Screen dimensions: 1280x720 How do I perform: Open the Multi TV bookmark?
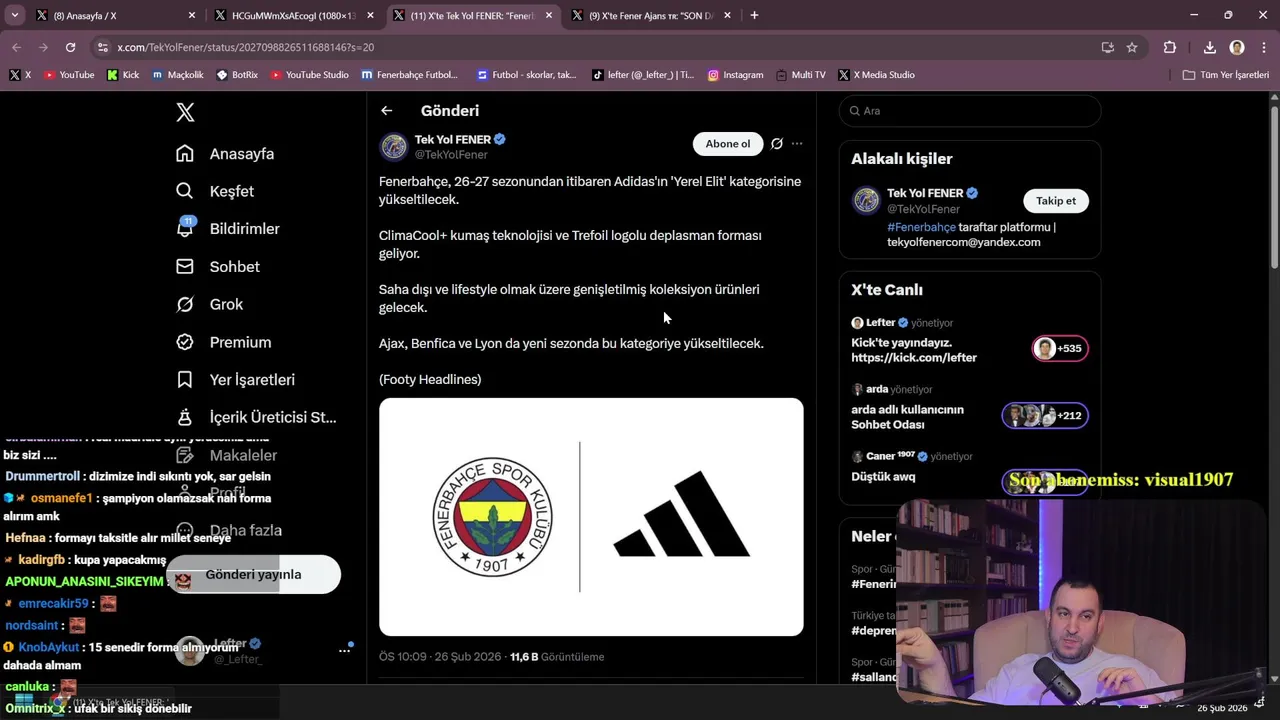800,75
